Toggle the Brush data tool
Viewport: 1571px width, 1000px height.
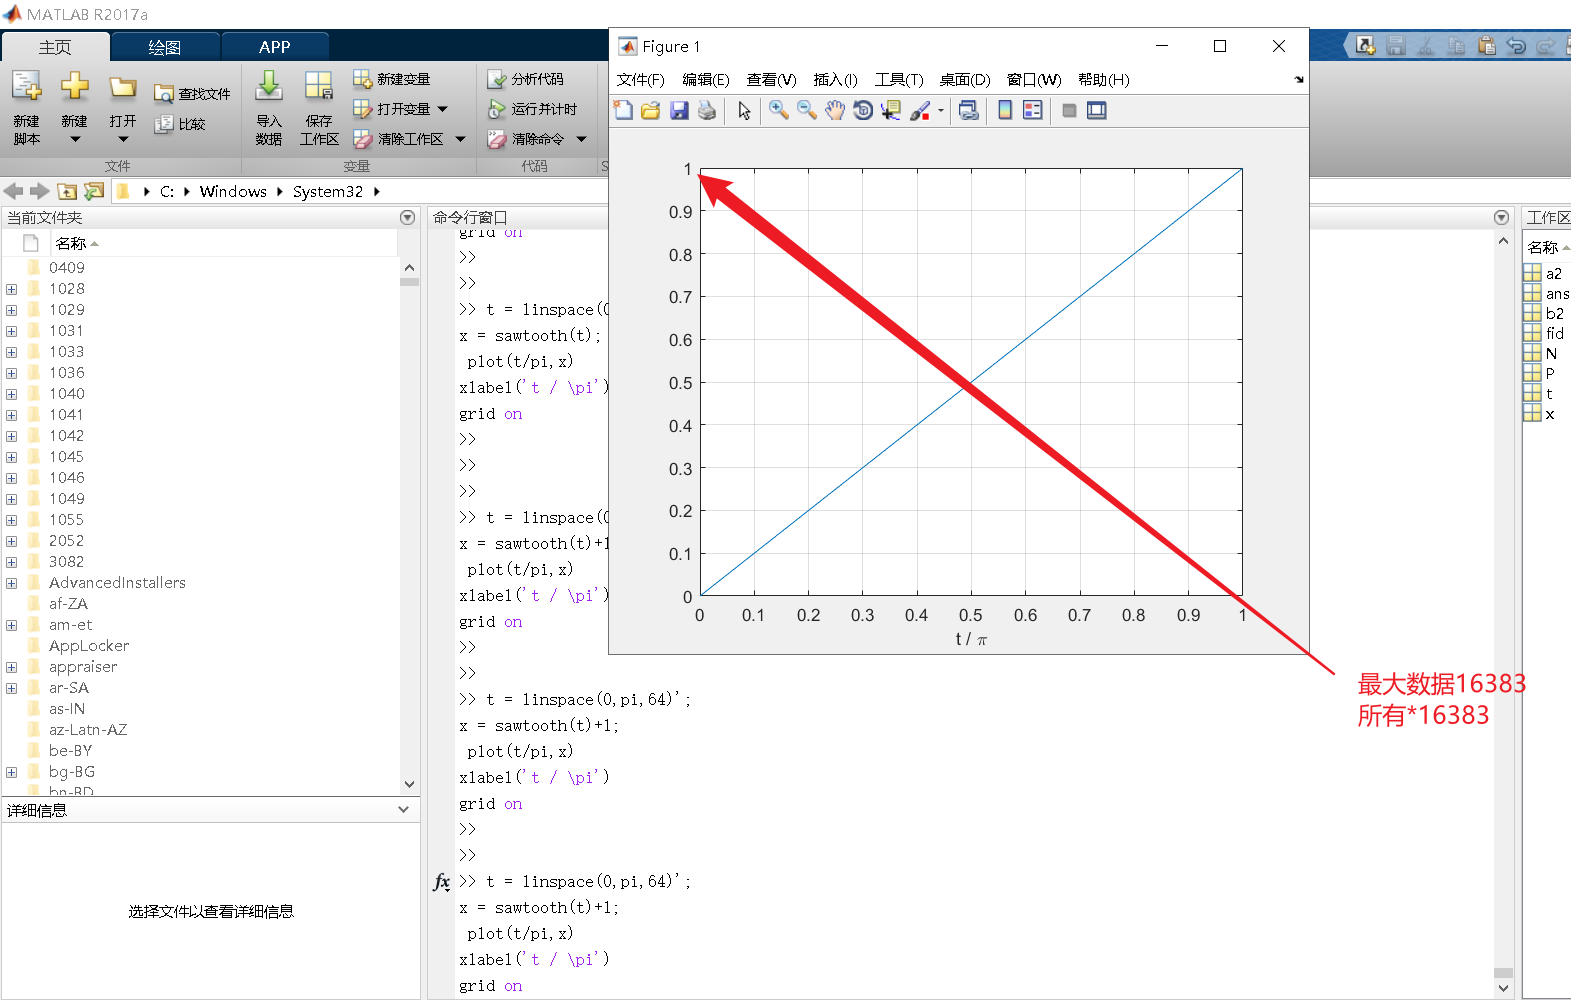920,111
